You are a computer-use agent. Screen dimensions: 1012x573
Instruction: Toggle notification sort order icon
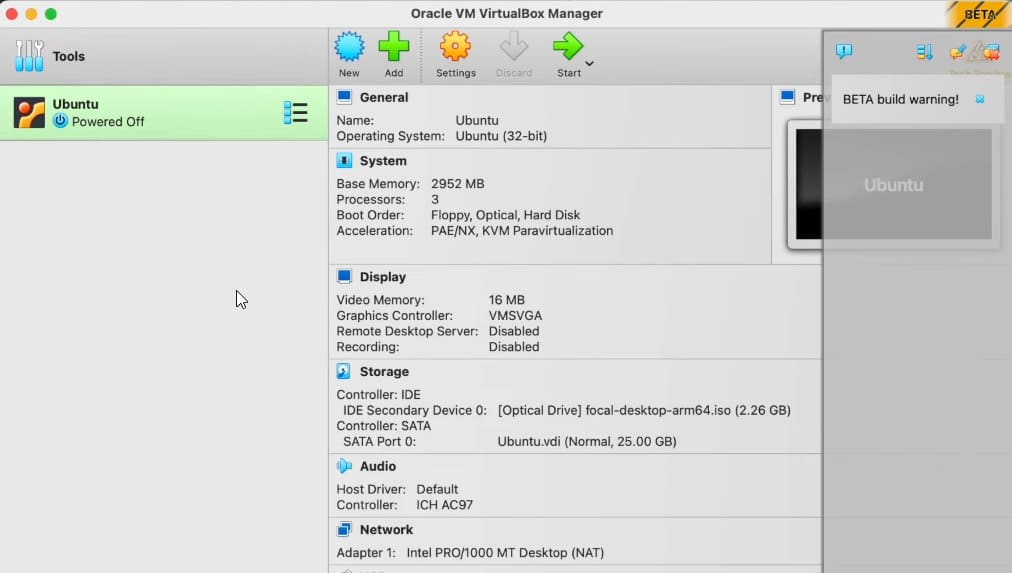pyautogui.click(x=925, y=52)
